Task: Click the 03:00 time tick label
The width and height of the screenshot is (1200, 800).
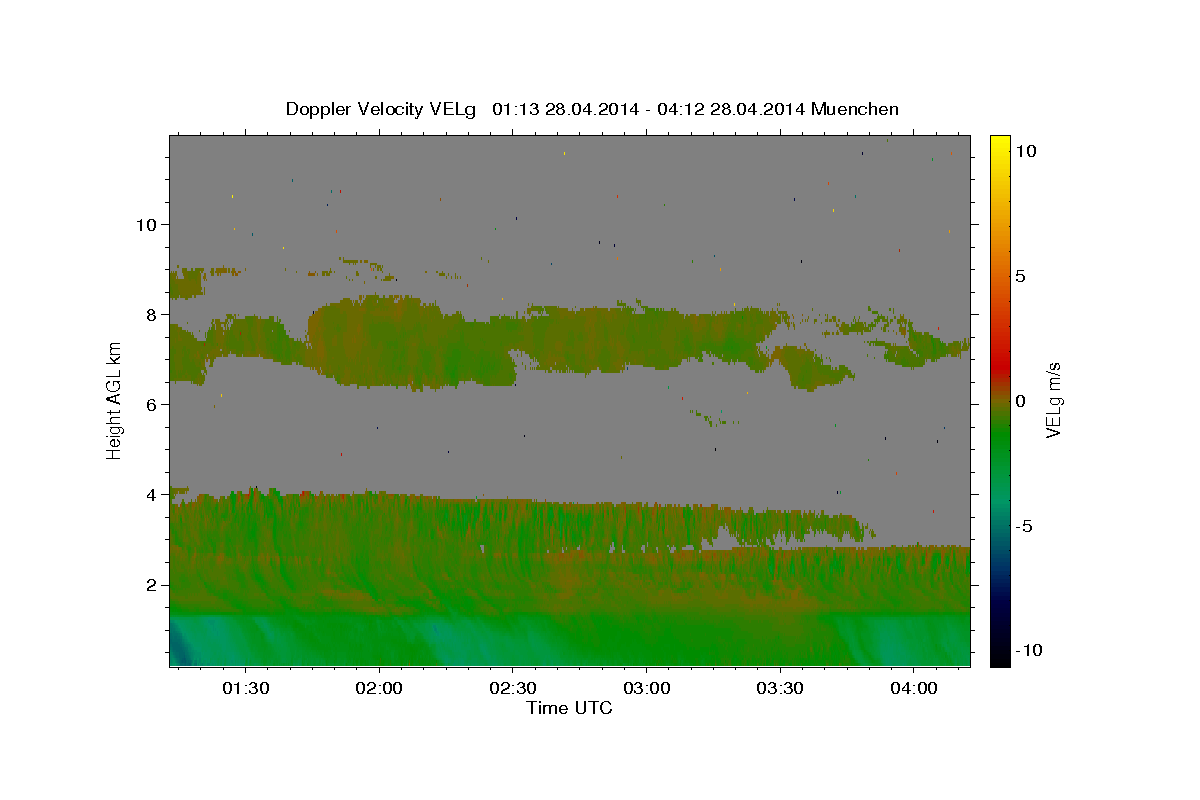Action: [x=646, y=689]
